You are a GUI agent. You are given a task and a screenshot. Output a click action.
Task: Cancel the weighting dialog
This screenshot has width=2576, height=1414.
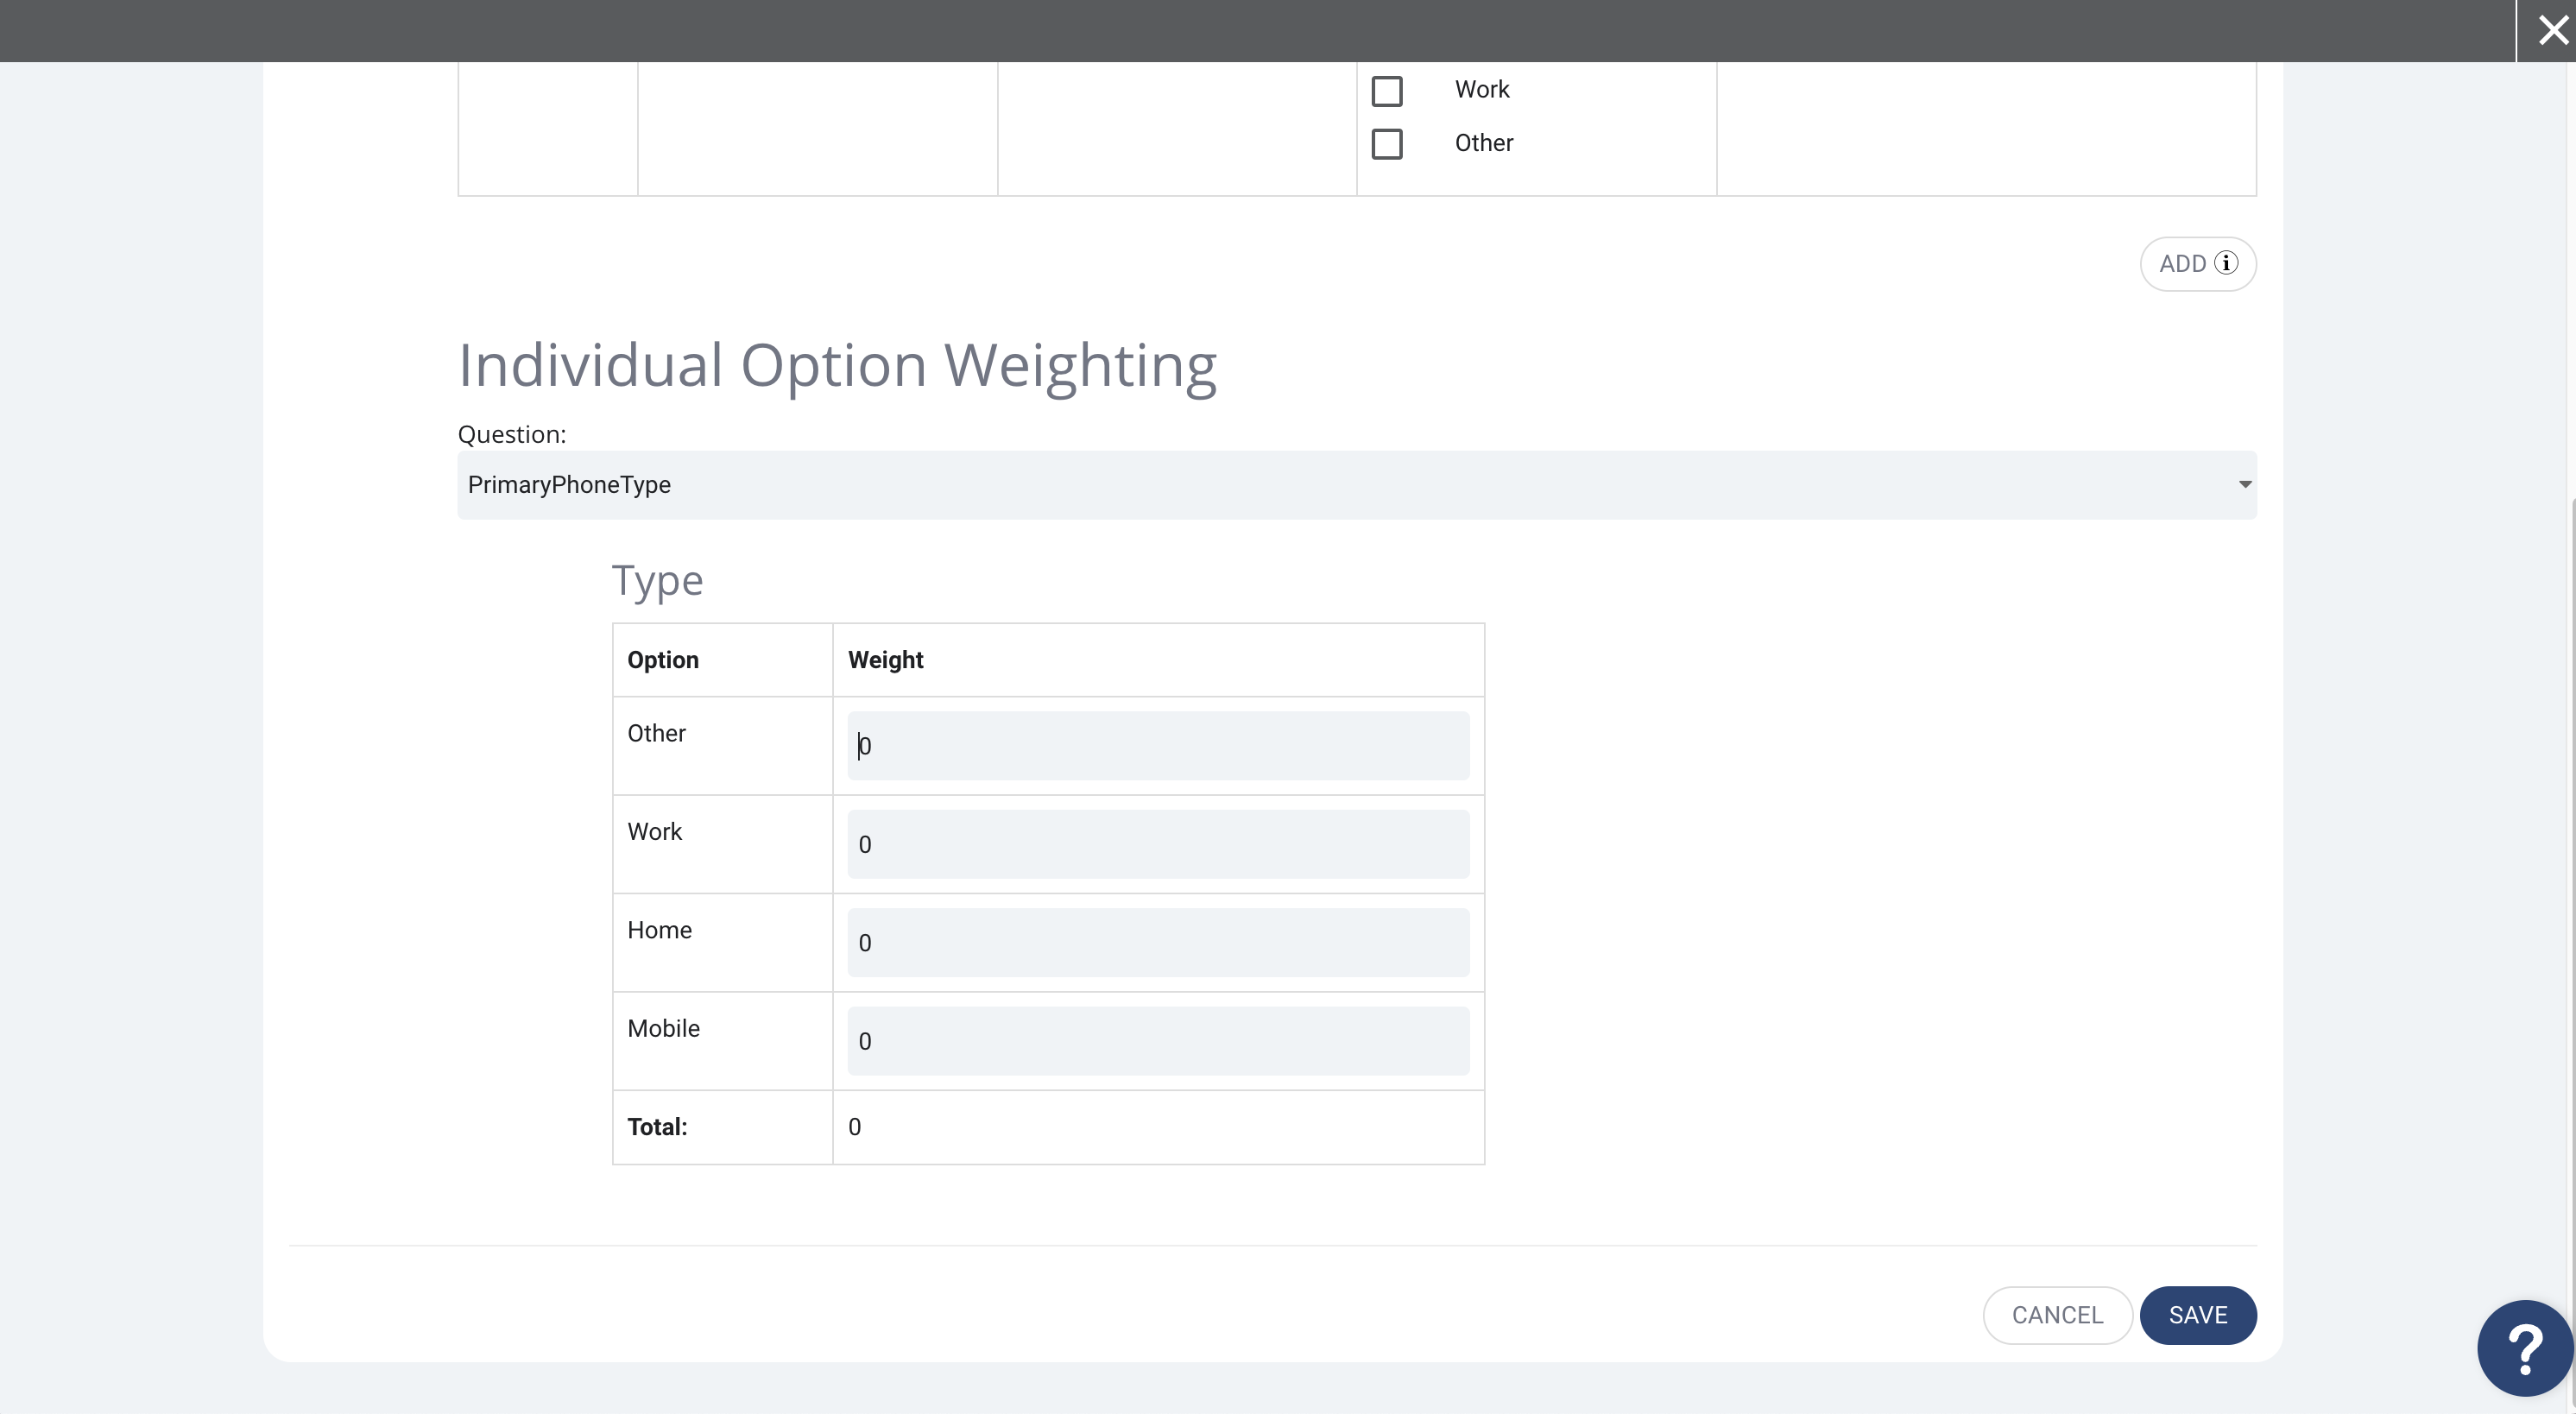2057,1315
